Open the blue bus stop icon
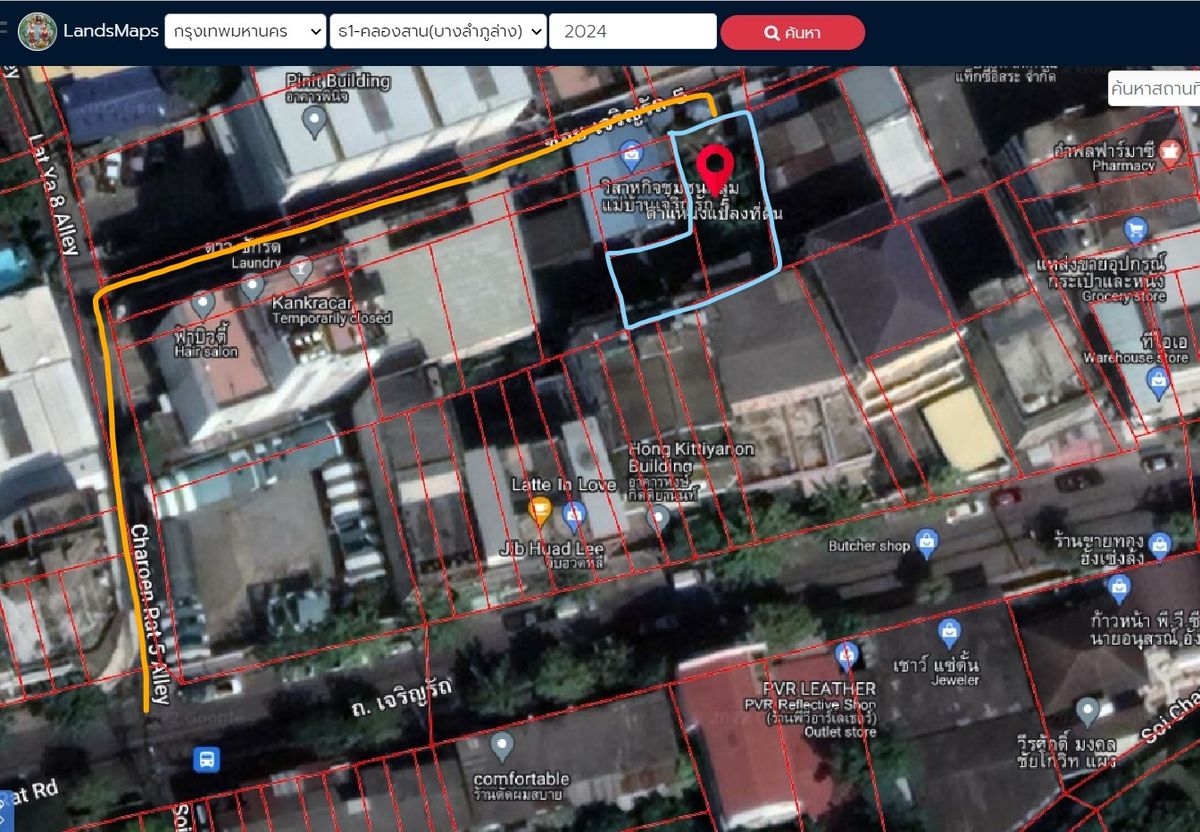Screen dimensions: 1200x832 tap(207, 759)
